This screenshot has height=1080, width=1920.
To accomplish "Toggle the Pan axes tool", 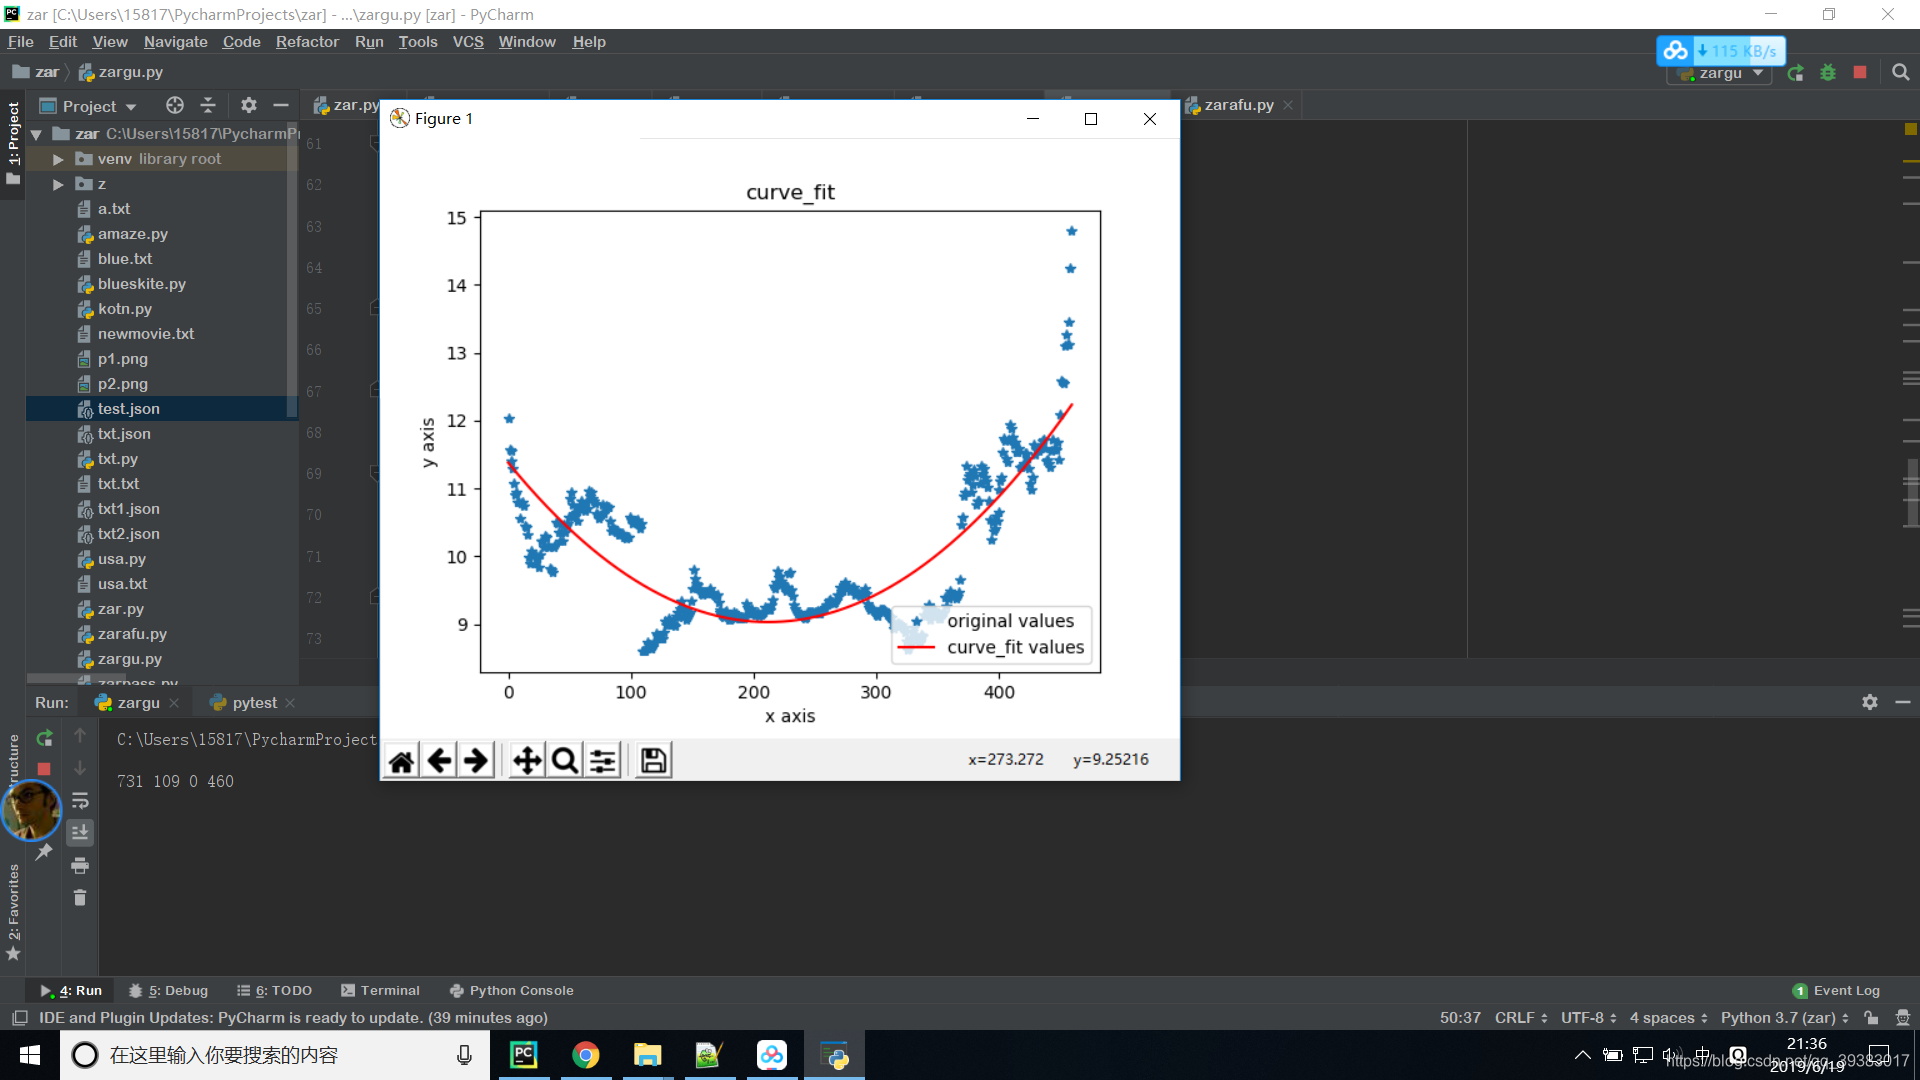I will [x=527, y=761].
